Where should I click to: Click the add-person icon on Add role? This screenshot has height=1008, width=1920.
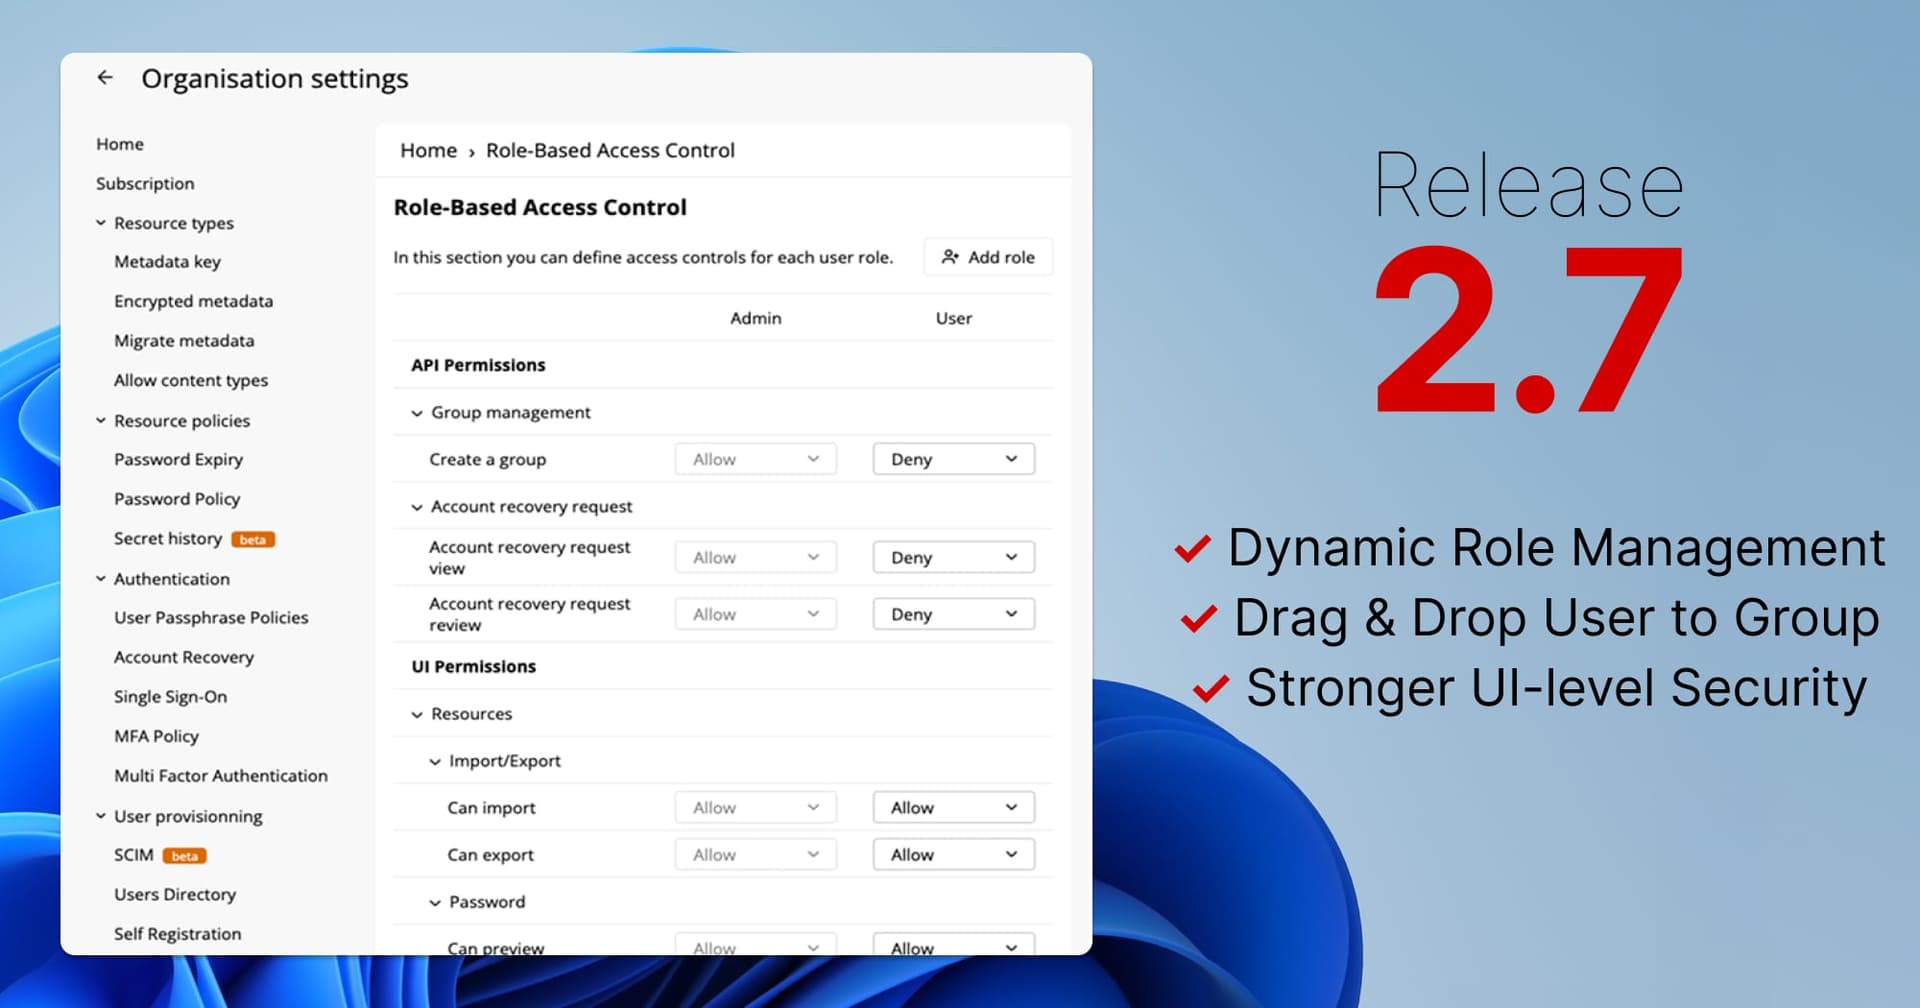[x=950, y=257]
